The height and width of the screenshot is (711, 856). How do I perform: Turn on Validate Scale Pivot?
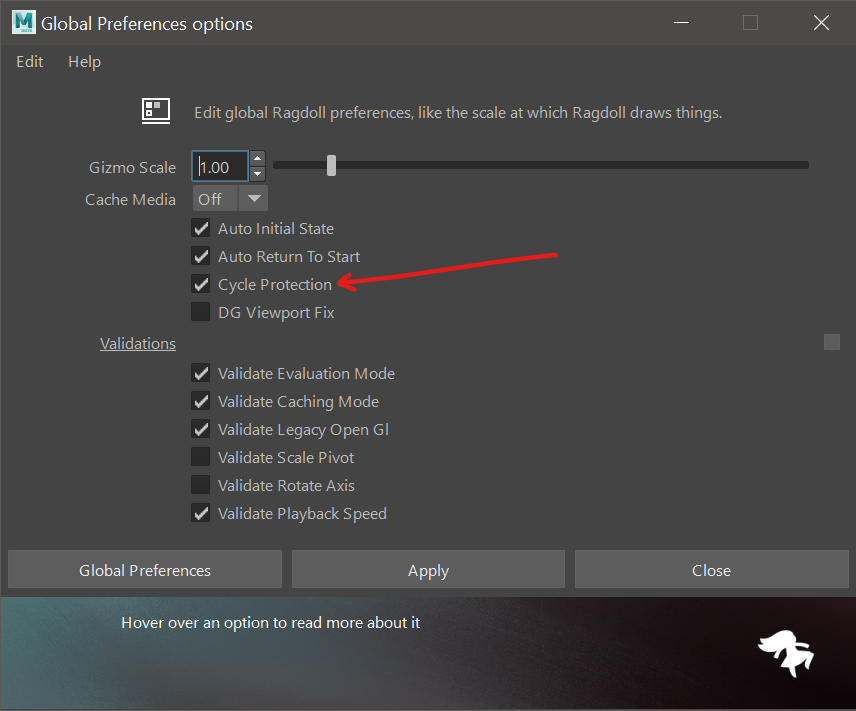(201, 457)
